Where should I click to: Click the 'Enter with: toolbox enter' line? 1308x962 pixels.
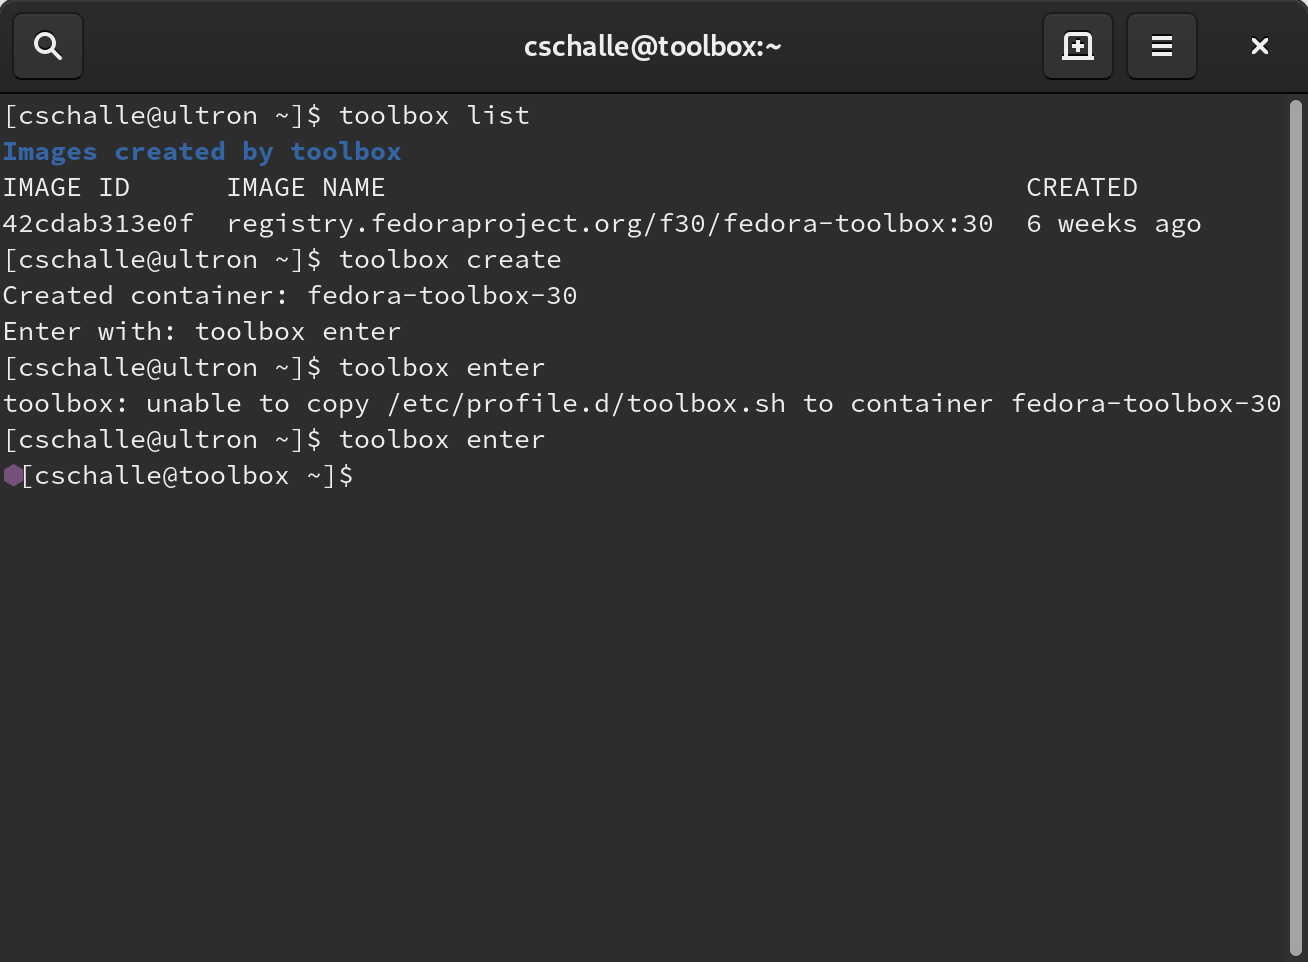point(202,331)
